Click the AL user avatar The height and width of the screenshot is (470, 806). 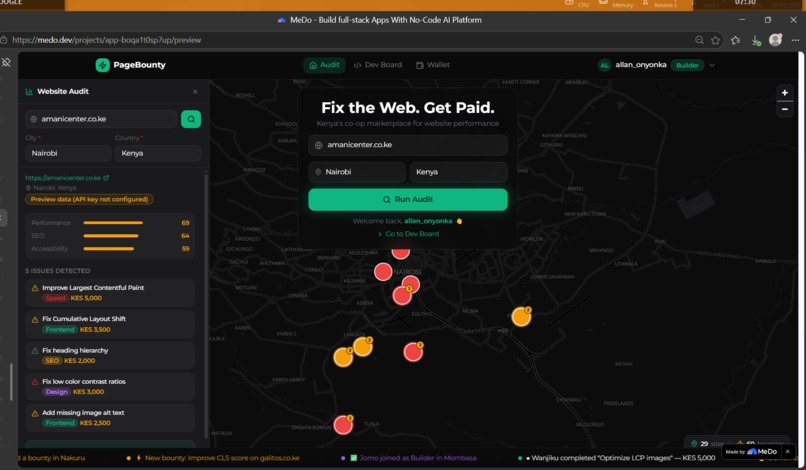click(x=604, y=65)
